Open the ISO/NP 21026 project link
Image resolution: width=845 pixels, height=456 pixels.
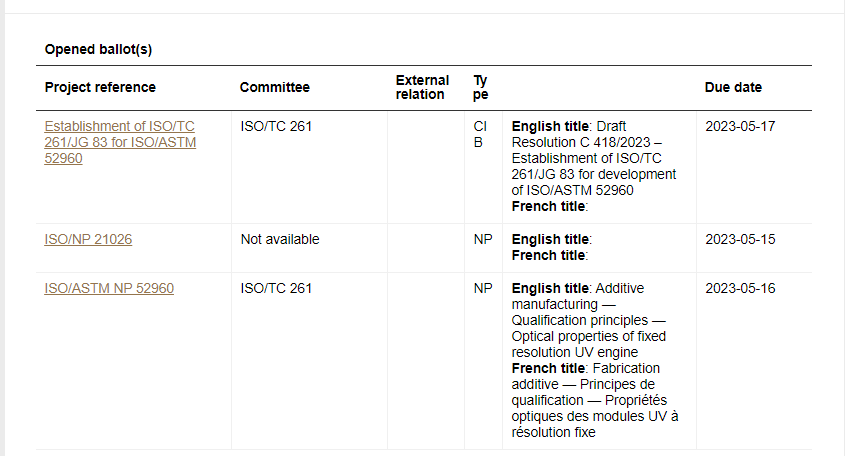[88, 239]
